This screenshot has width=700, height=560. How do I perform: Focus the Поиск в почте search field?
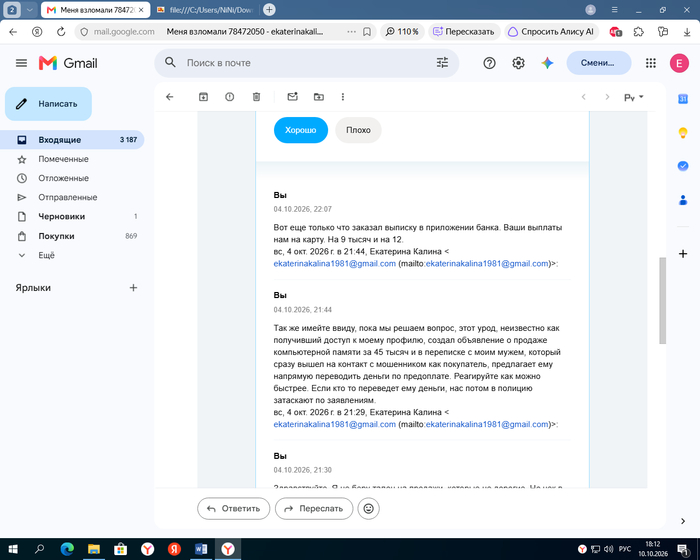(x=307, y=63)
